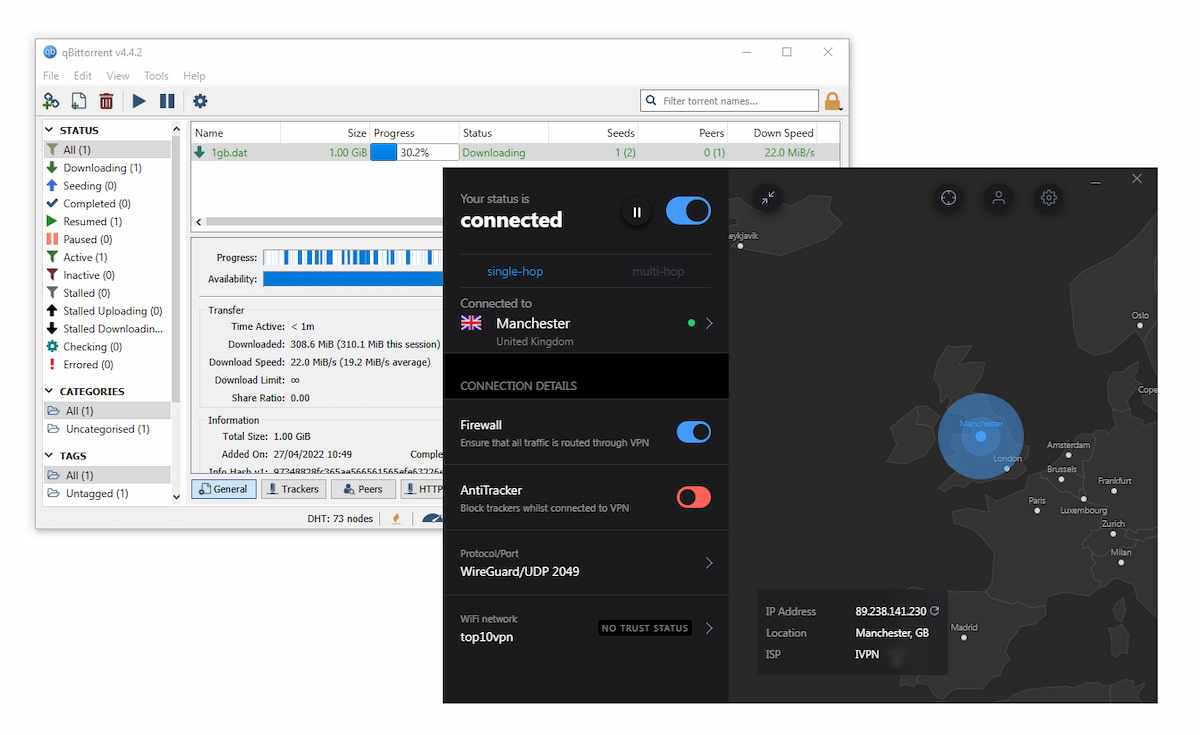Image resolution: width=1200 pixels, height=735 pixels.
Task: Click the Add Torrent Link toolbar icon
Action: tap(50, 100)
